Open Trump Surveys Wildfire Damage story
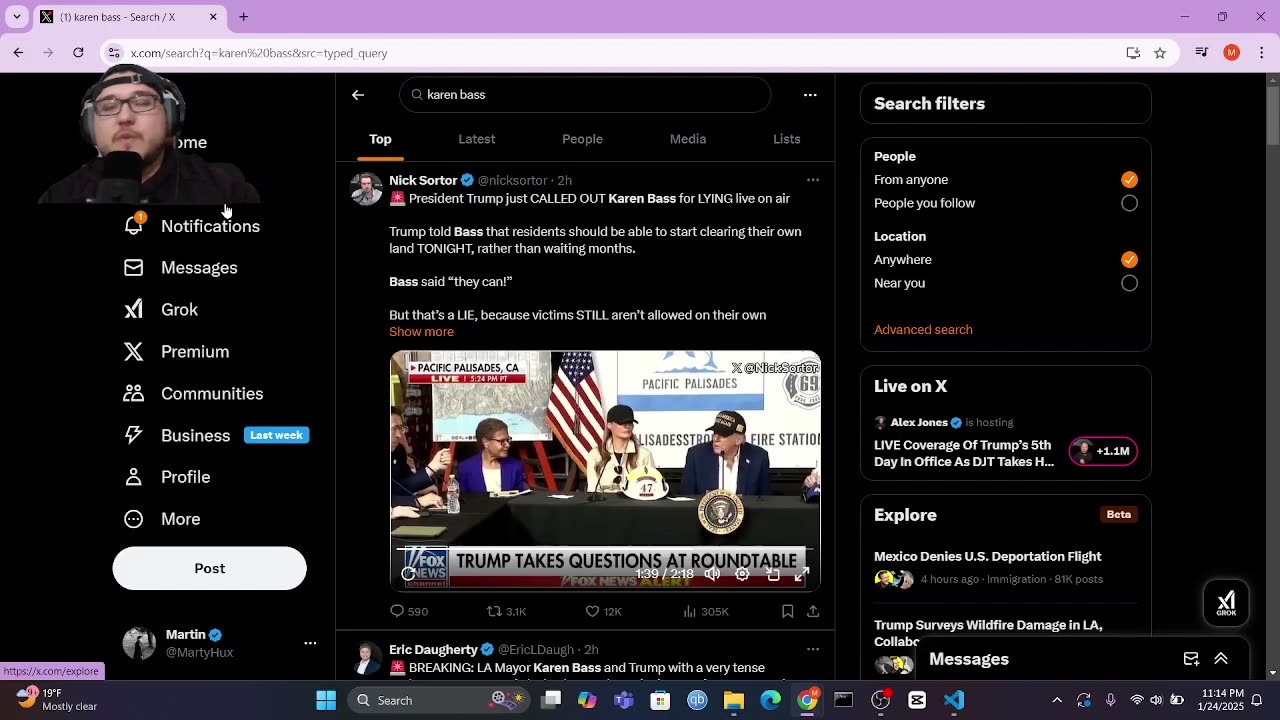Image resolution: width=1280 pixels, height=720 pixels. tap(988, 632)
